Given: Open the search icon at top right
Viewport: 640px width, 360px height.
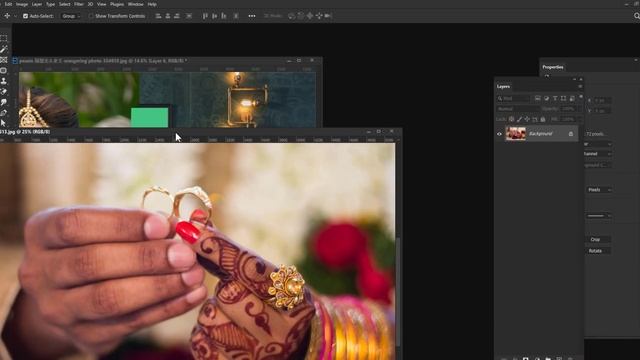Looking at the screenshot, I should 637,16.
